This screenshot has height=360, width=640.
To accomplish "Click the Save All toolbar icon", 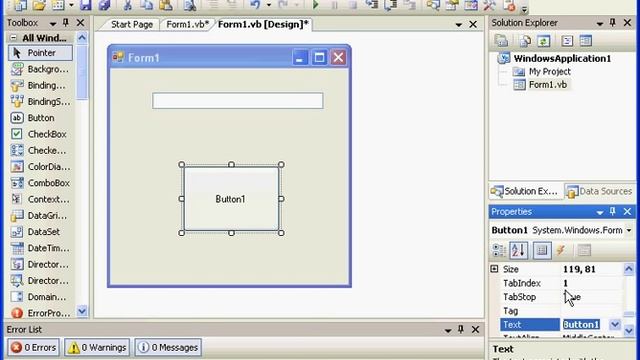I will (104, 5).
